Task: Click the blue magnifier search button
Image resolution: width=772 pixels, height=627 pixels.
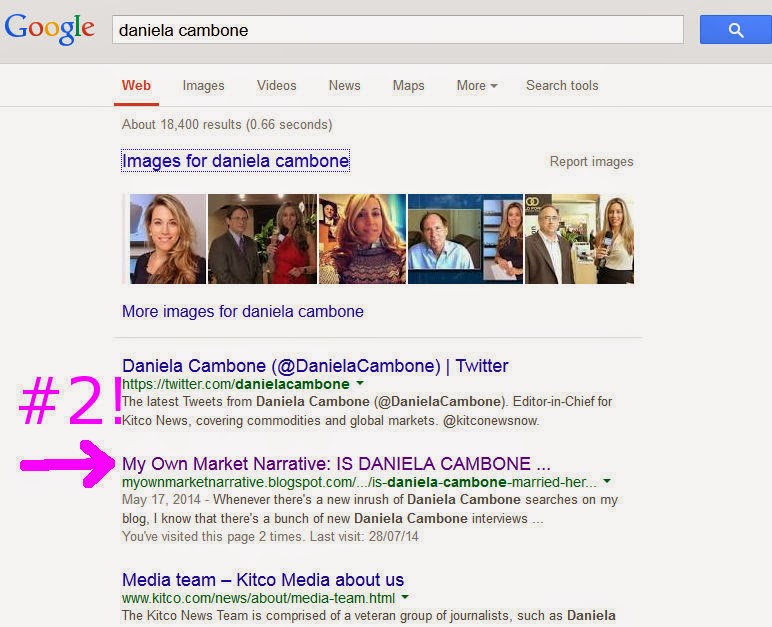Action: [x=736, y=30]
